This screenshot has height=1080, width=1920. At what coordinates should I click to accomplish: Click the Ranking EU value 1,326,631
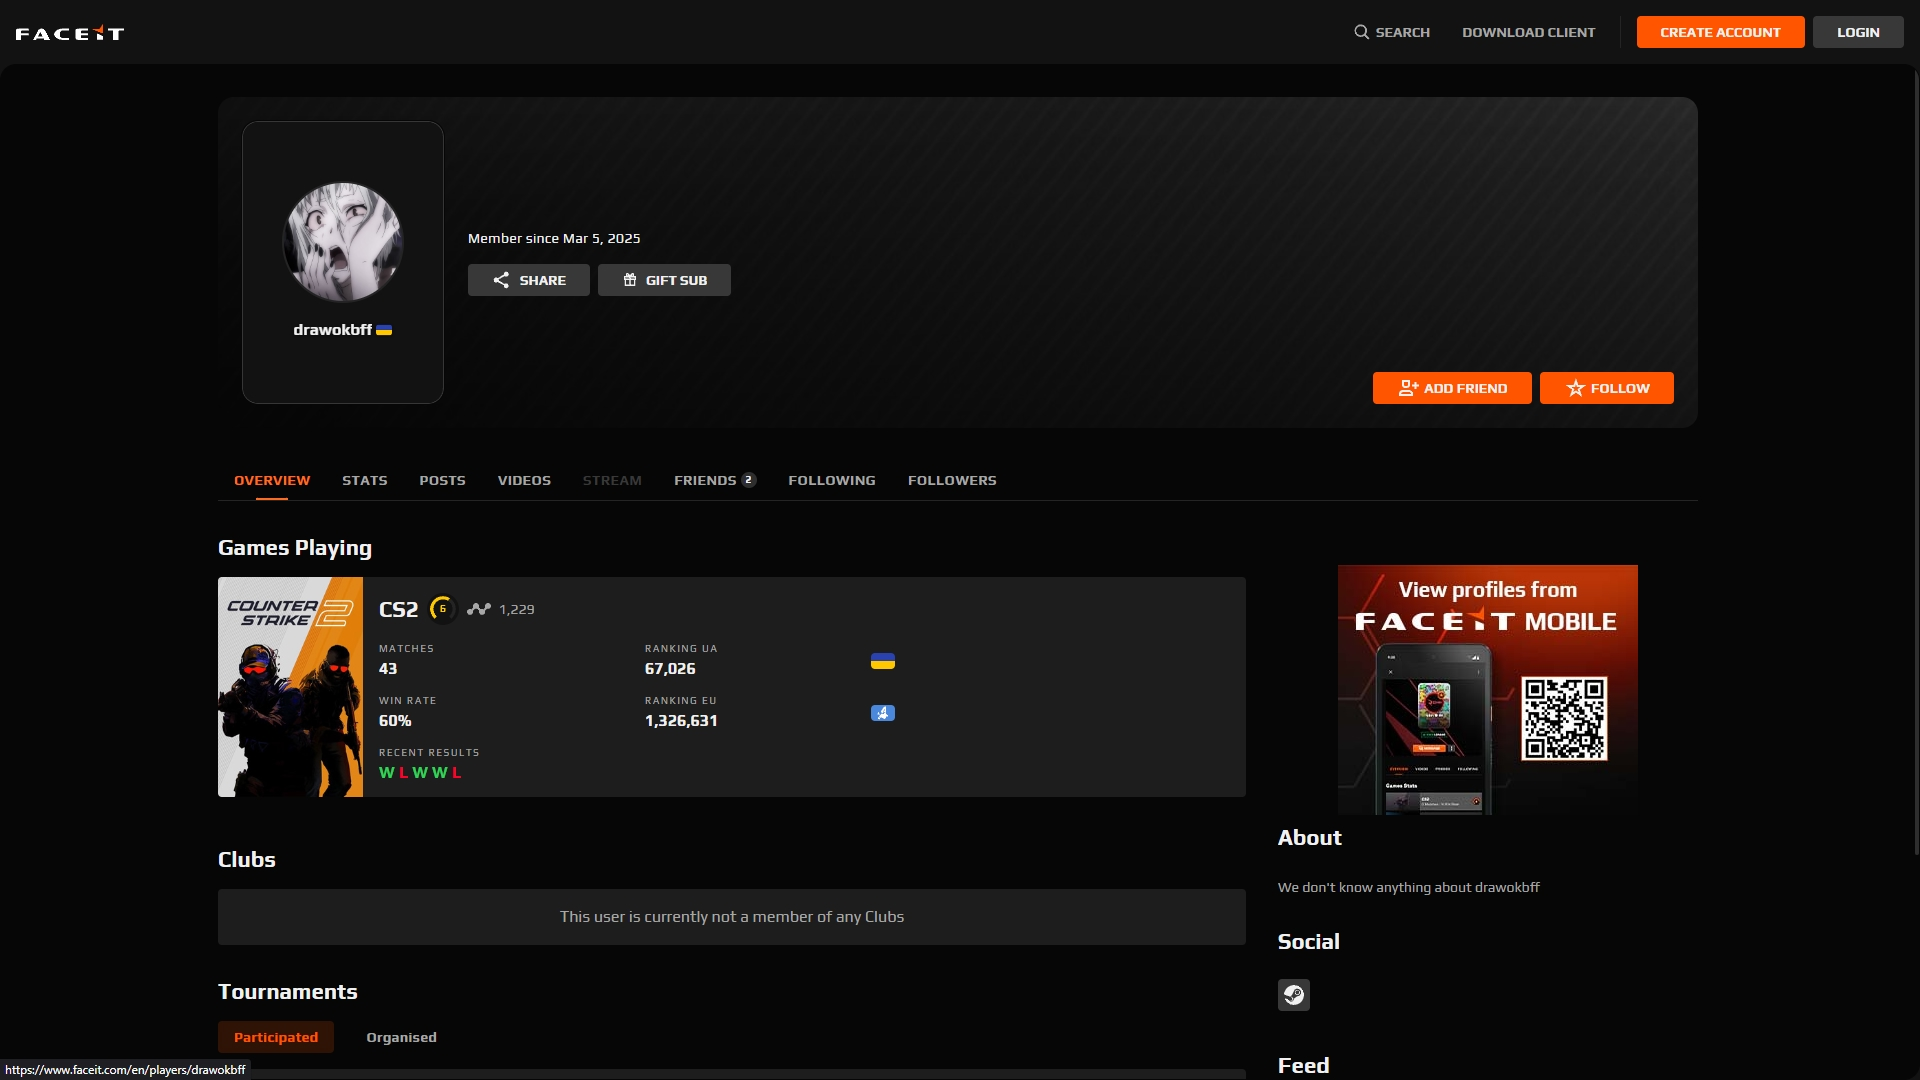tap(681, 721)
